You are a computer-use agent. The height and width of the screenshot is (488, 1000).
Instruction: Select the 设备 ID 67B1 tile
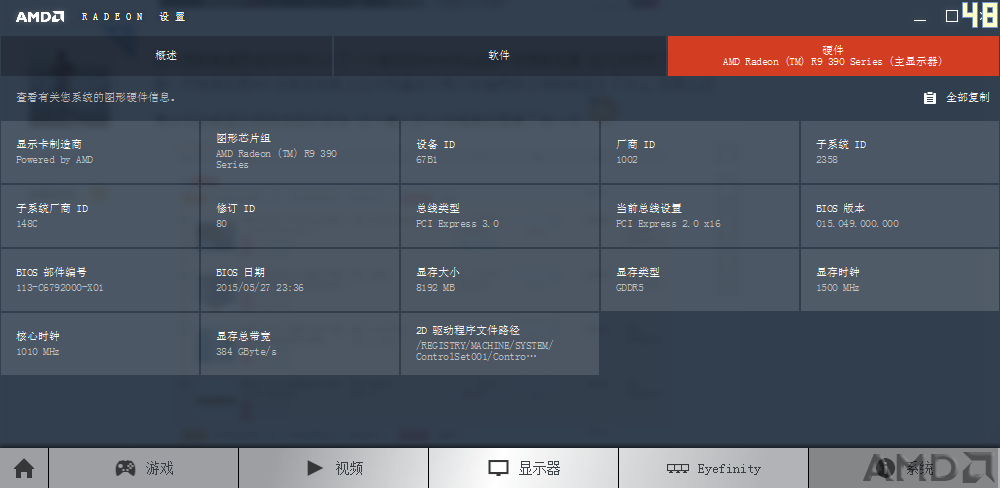tap(500, 152)
